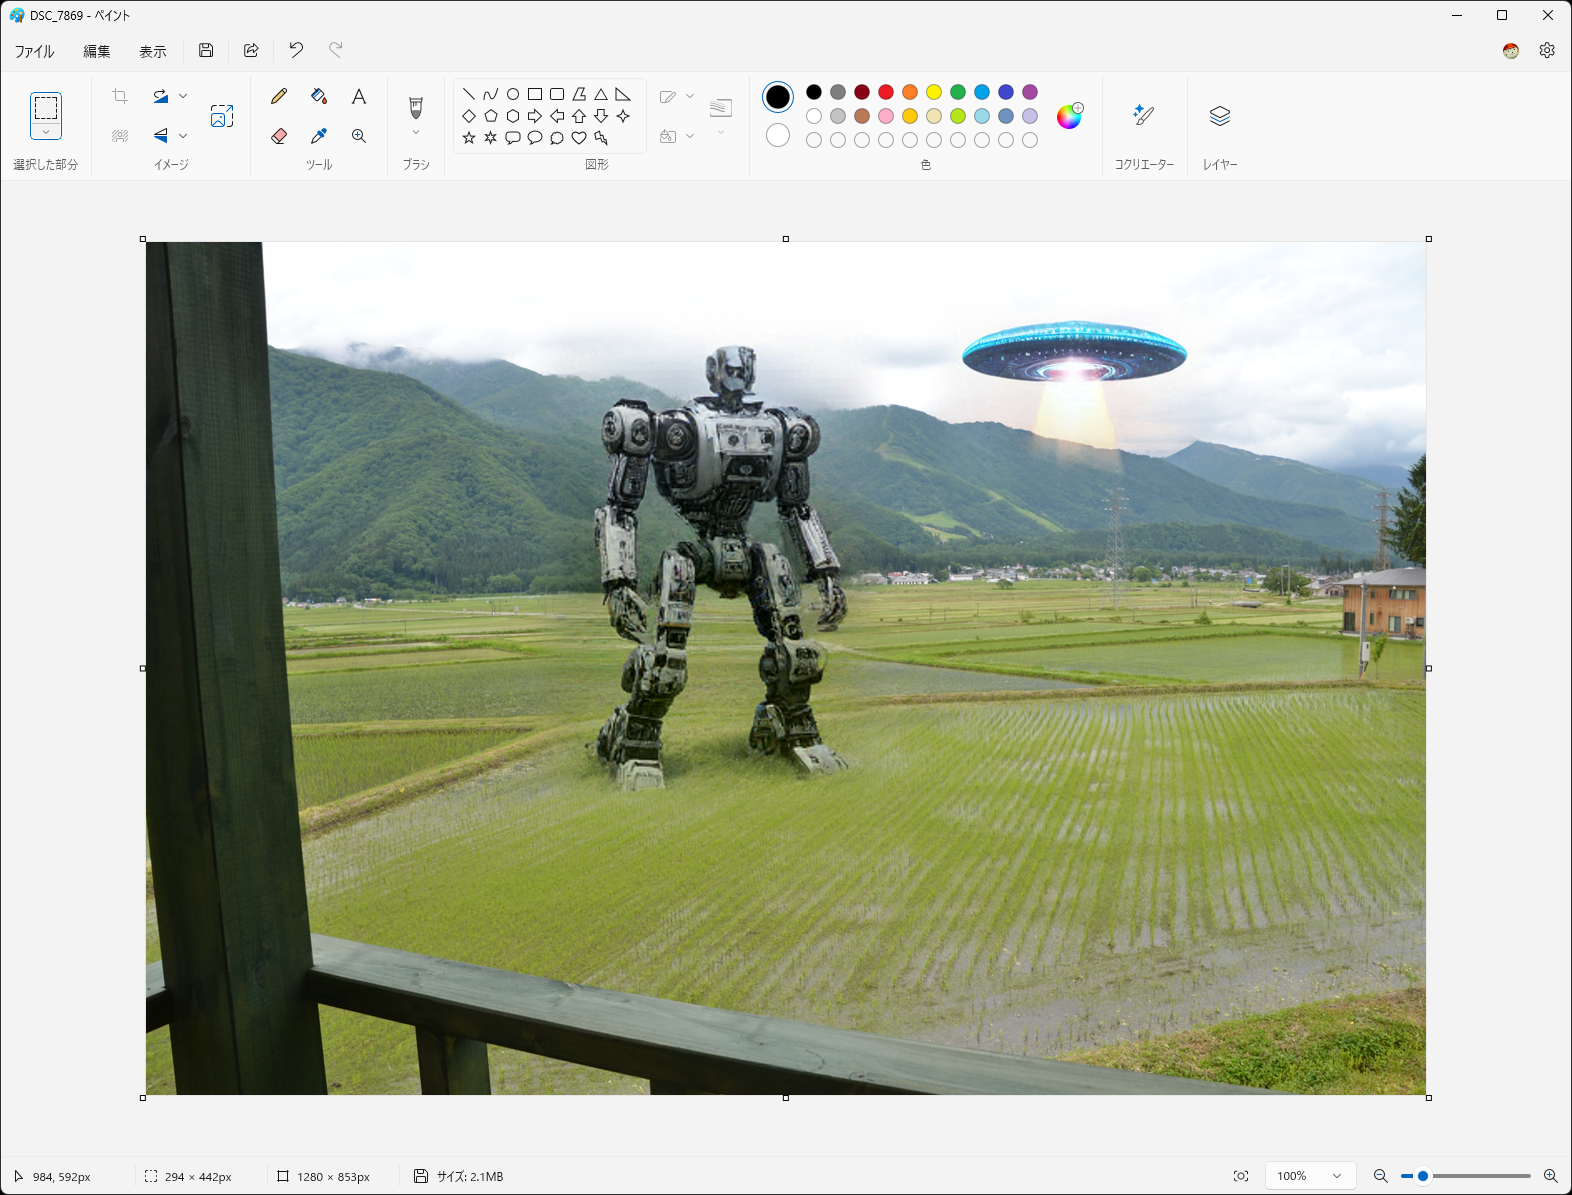Select the Fill bucket tool
The height and width of the screenshot is (1195, 1572).
pyautogui.click(x=319, y=96)
